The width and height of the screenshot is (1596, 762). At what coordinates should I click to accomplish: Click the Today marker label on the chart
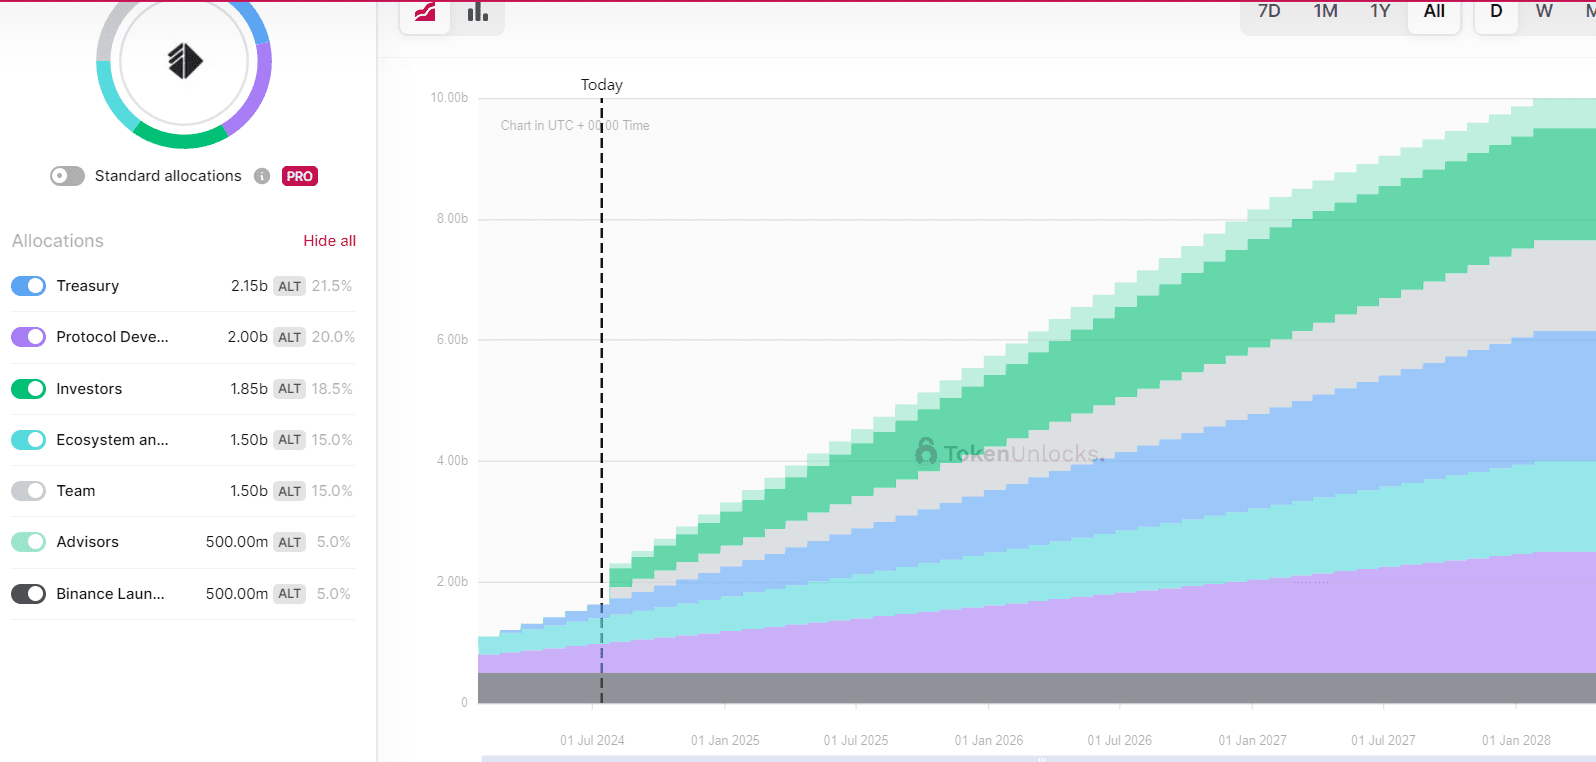[x=602, y=85]
